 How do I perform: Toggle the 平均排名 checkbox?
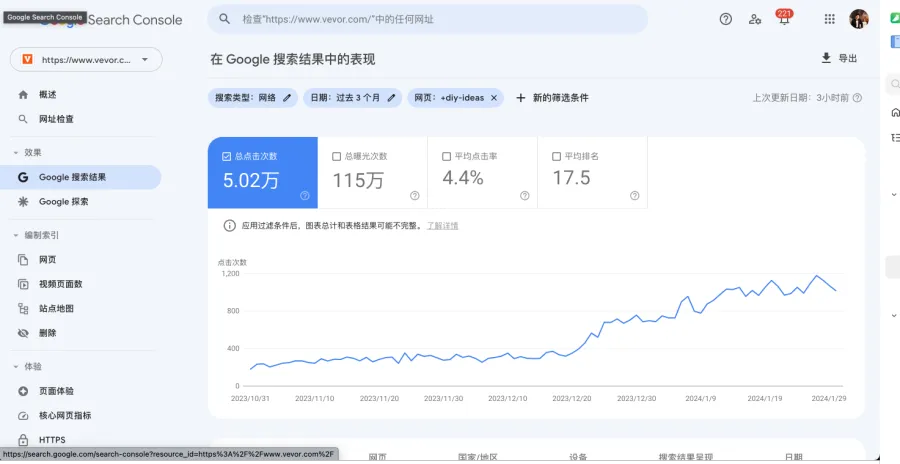point(556,156)
